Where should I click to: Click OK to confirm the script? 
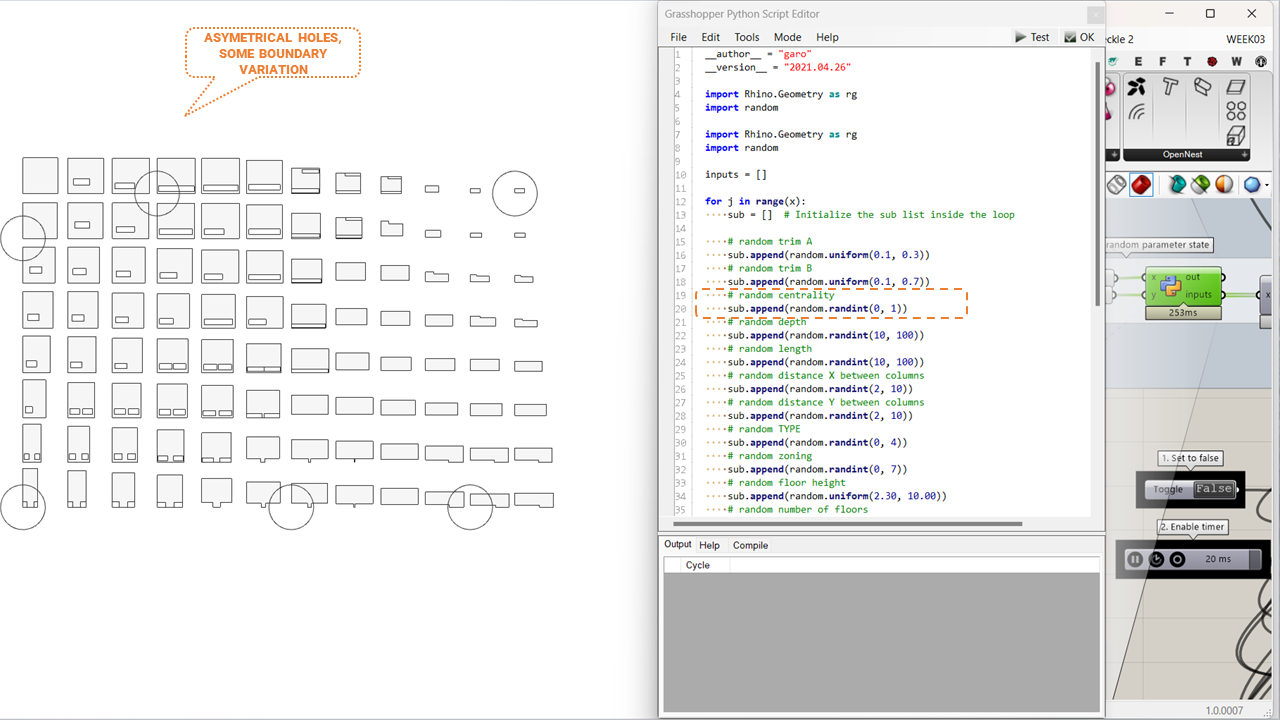[x=1079, y=37]
